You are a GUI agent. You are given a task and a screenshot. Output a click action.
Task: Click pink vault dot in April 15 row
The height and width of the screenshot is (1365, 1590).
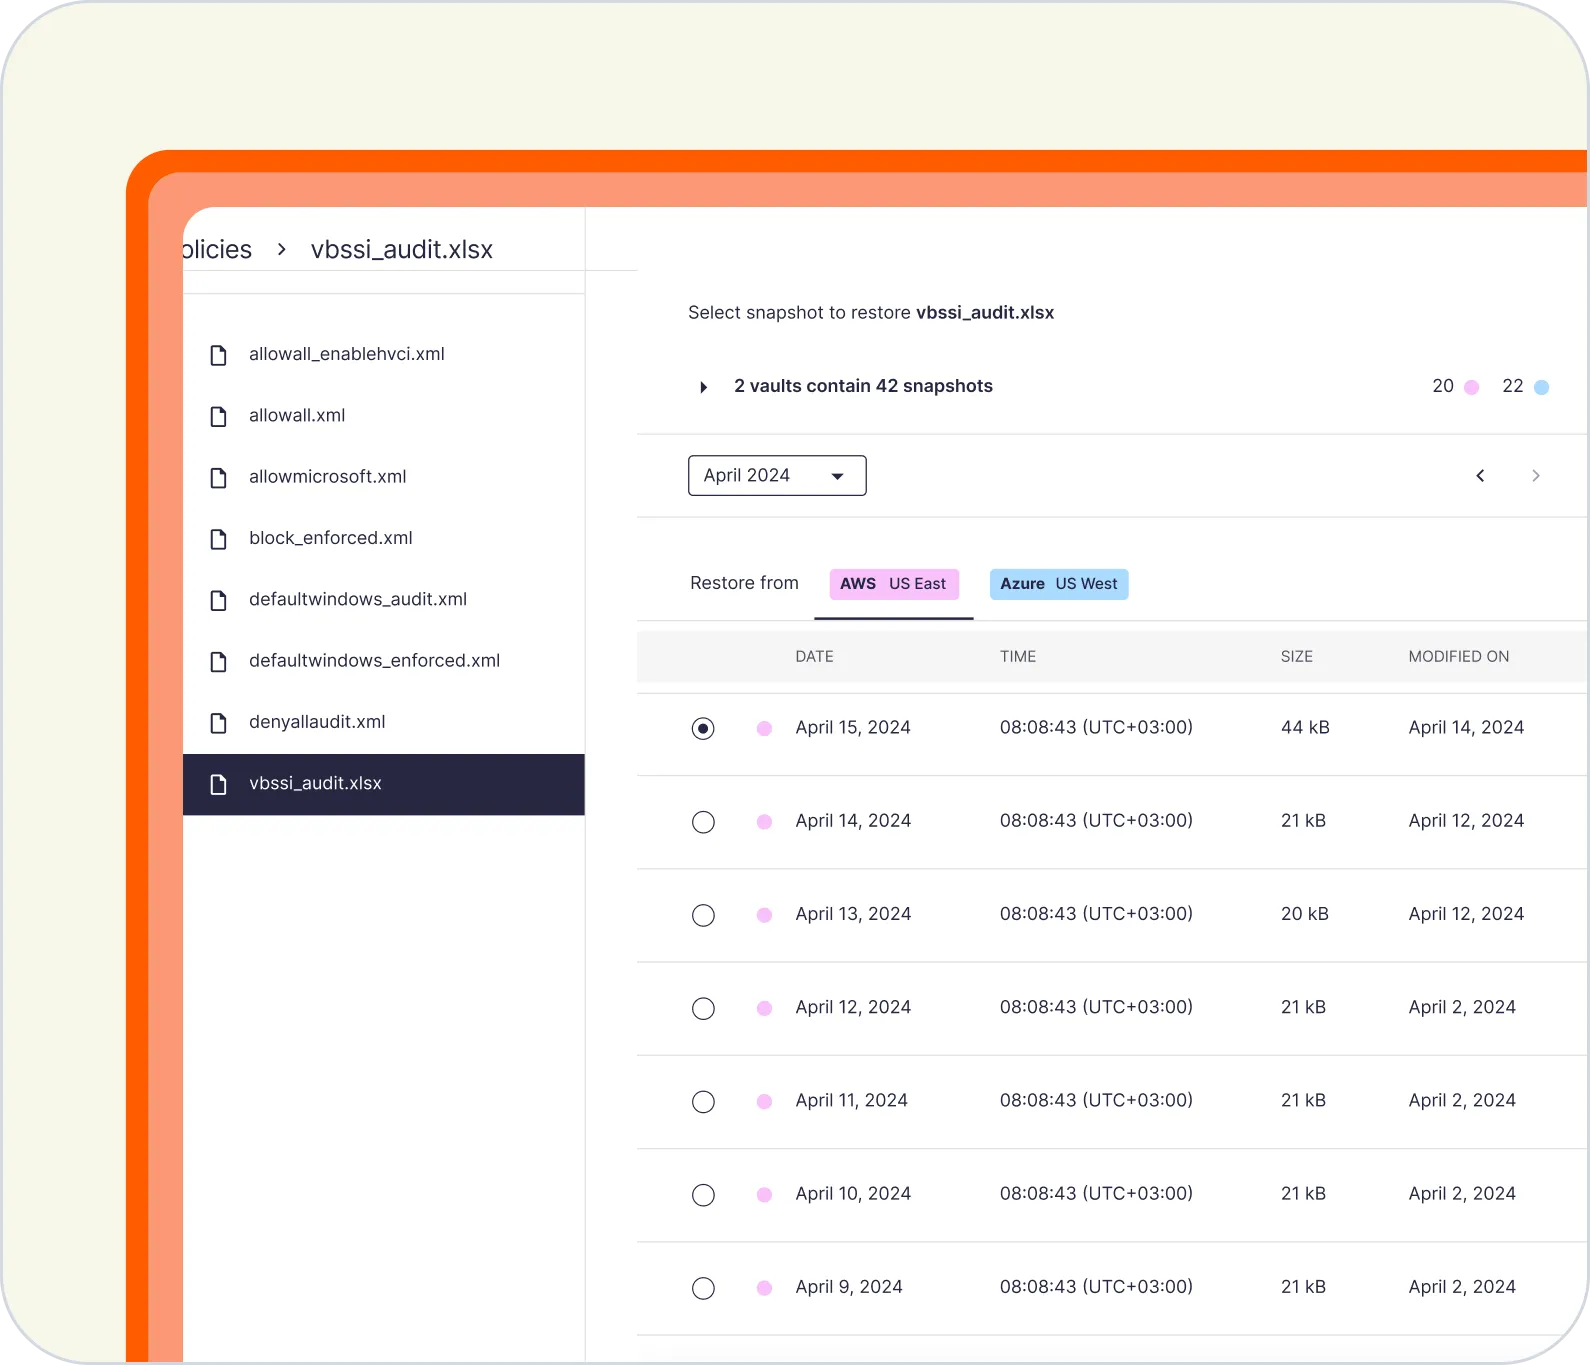point(764,728)
